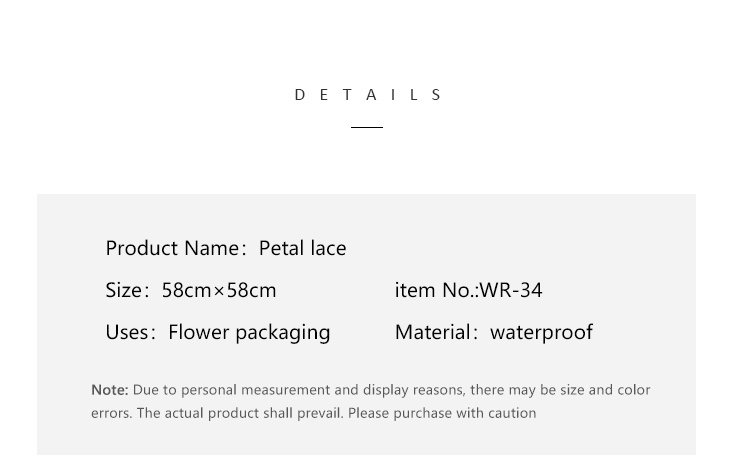This screenshot has height=472, width=732.
Task: Click the bold Note: label
Action: tap(110, 390)
